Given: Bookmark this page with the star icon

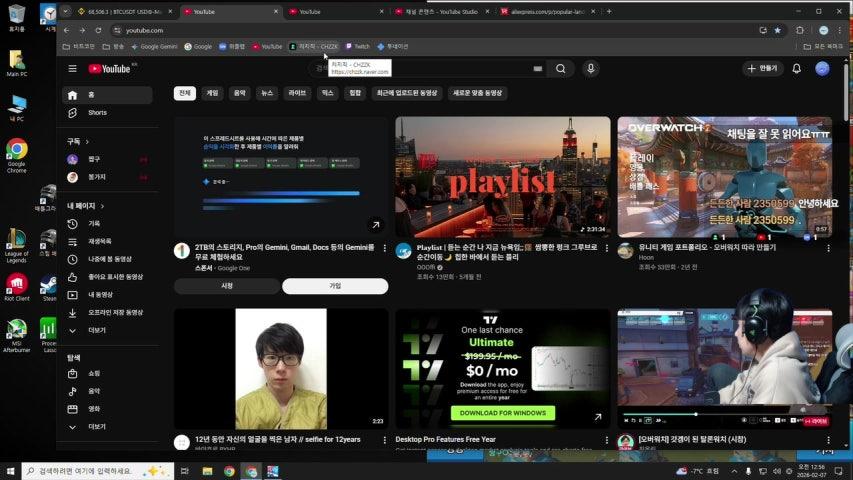Looking at the screenshot, I should coord(777,30).
